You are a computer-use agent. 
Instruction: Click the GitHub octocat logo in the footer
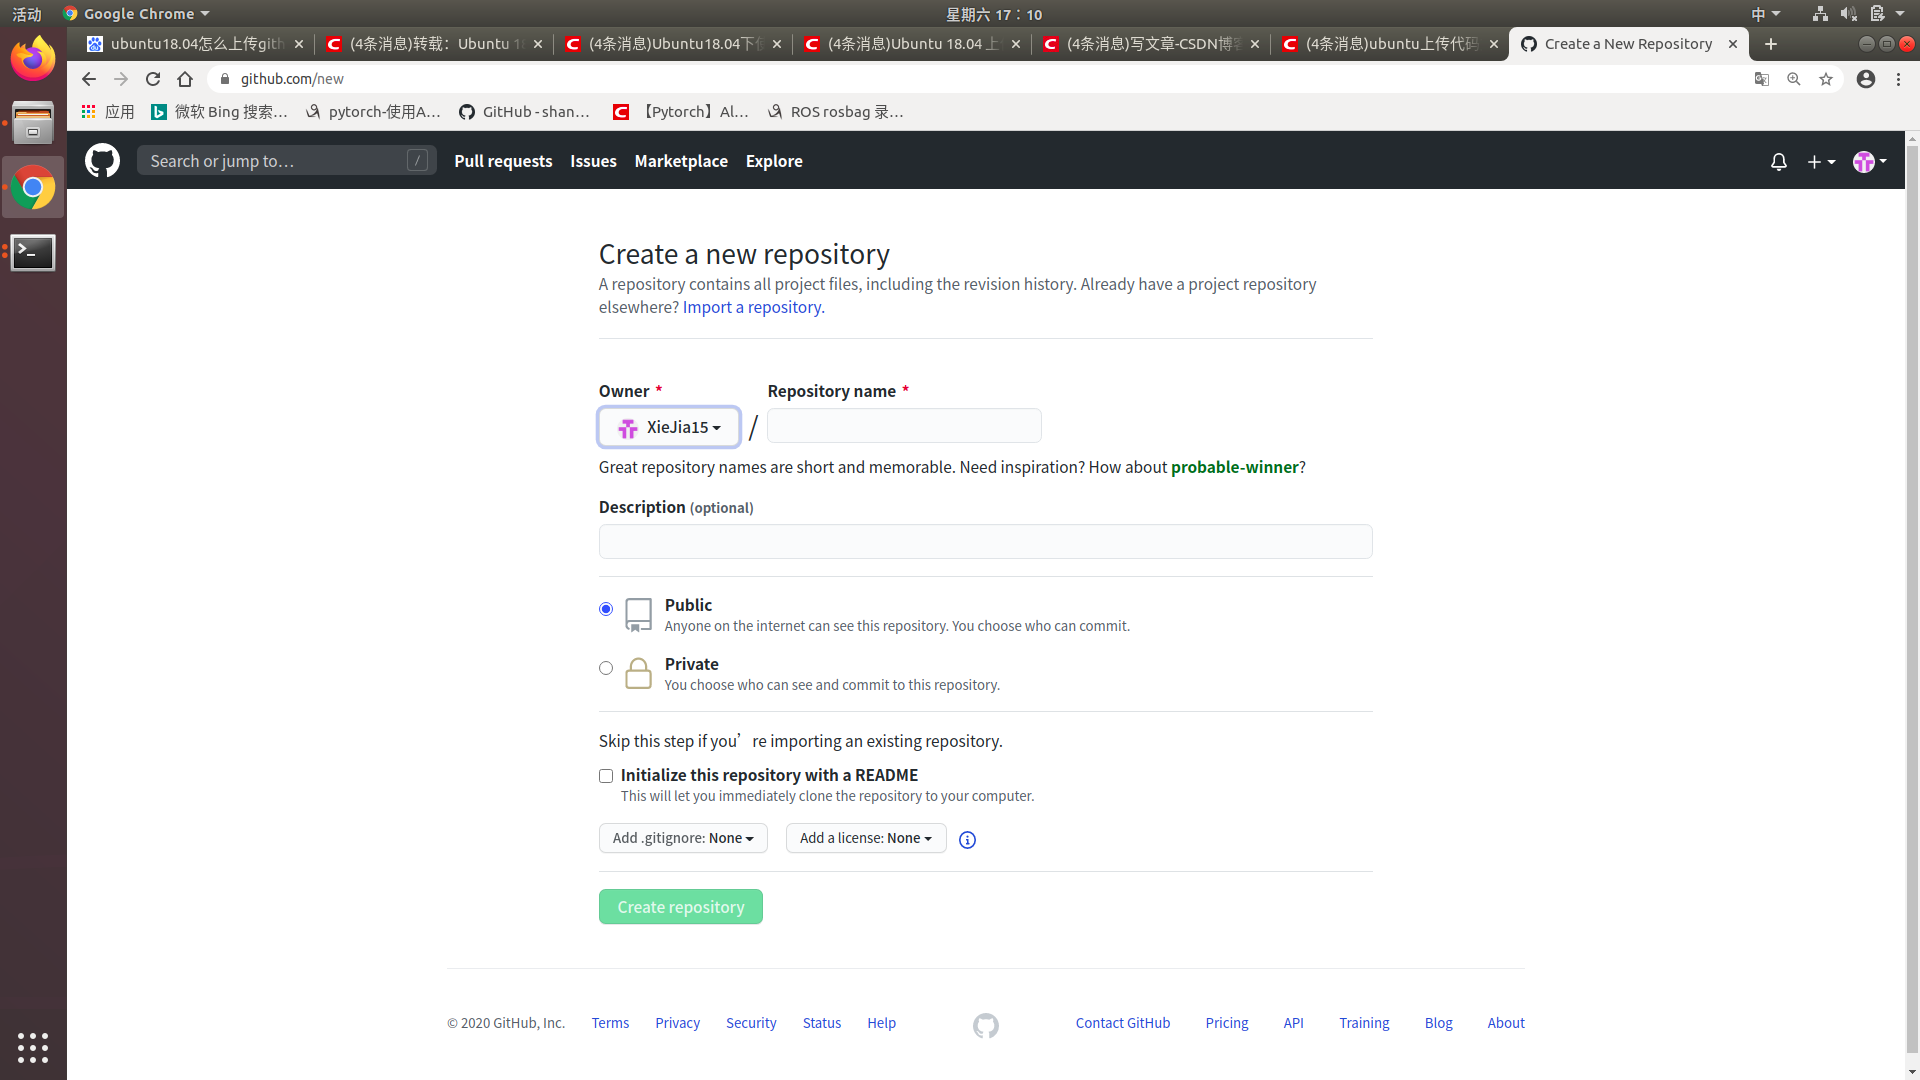pyautogui.click(x=985, y=1025)
